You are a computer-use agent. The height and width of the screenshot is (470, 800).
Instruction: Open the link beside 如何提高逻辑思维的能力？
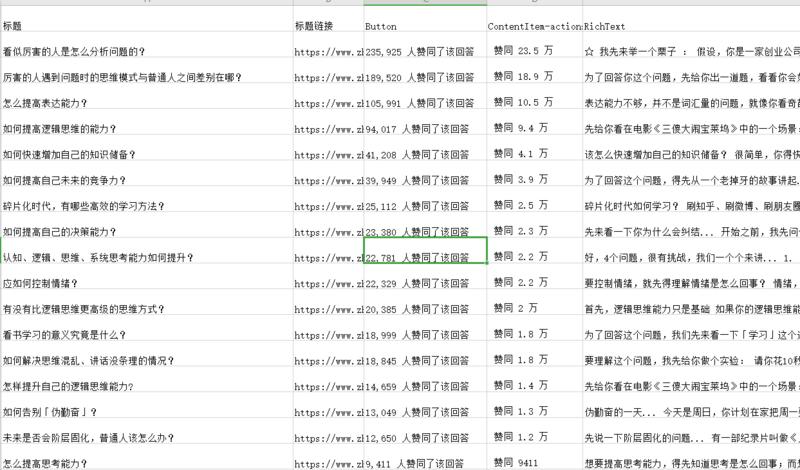(x=327, y=128)
